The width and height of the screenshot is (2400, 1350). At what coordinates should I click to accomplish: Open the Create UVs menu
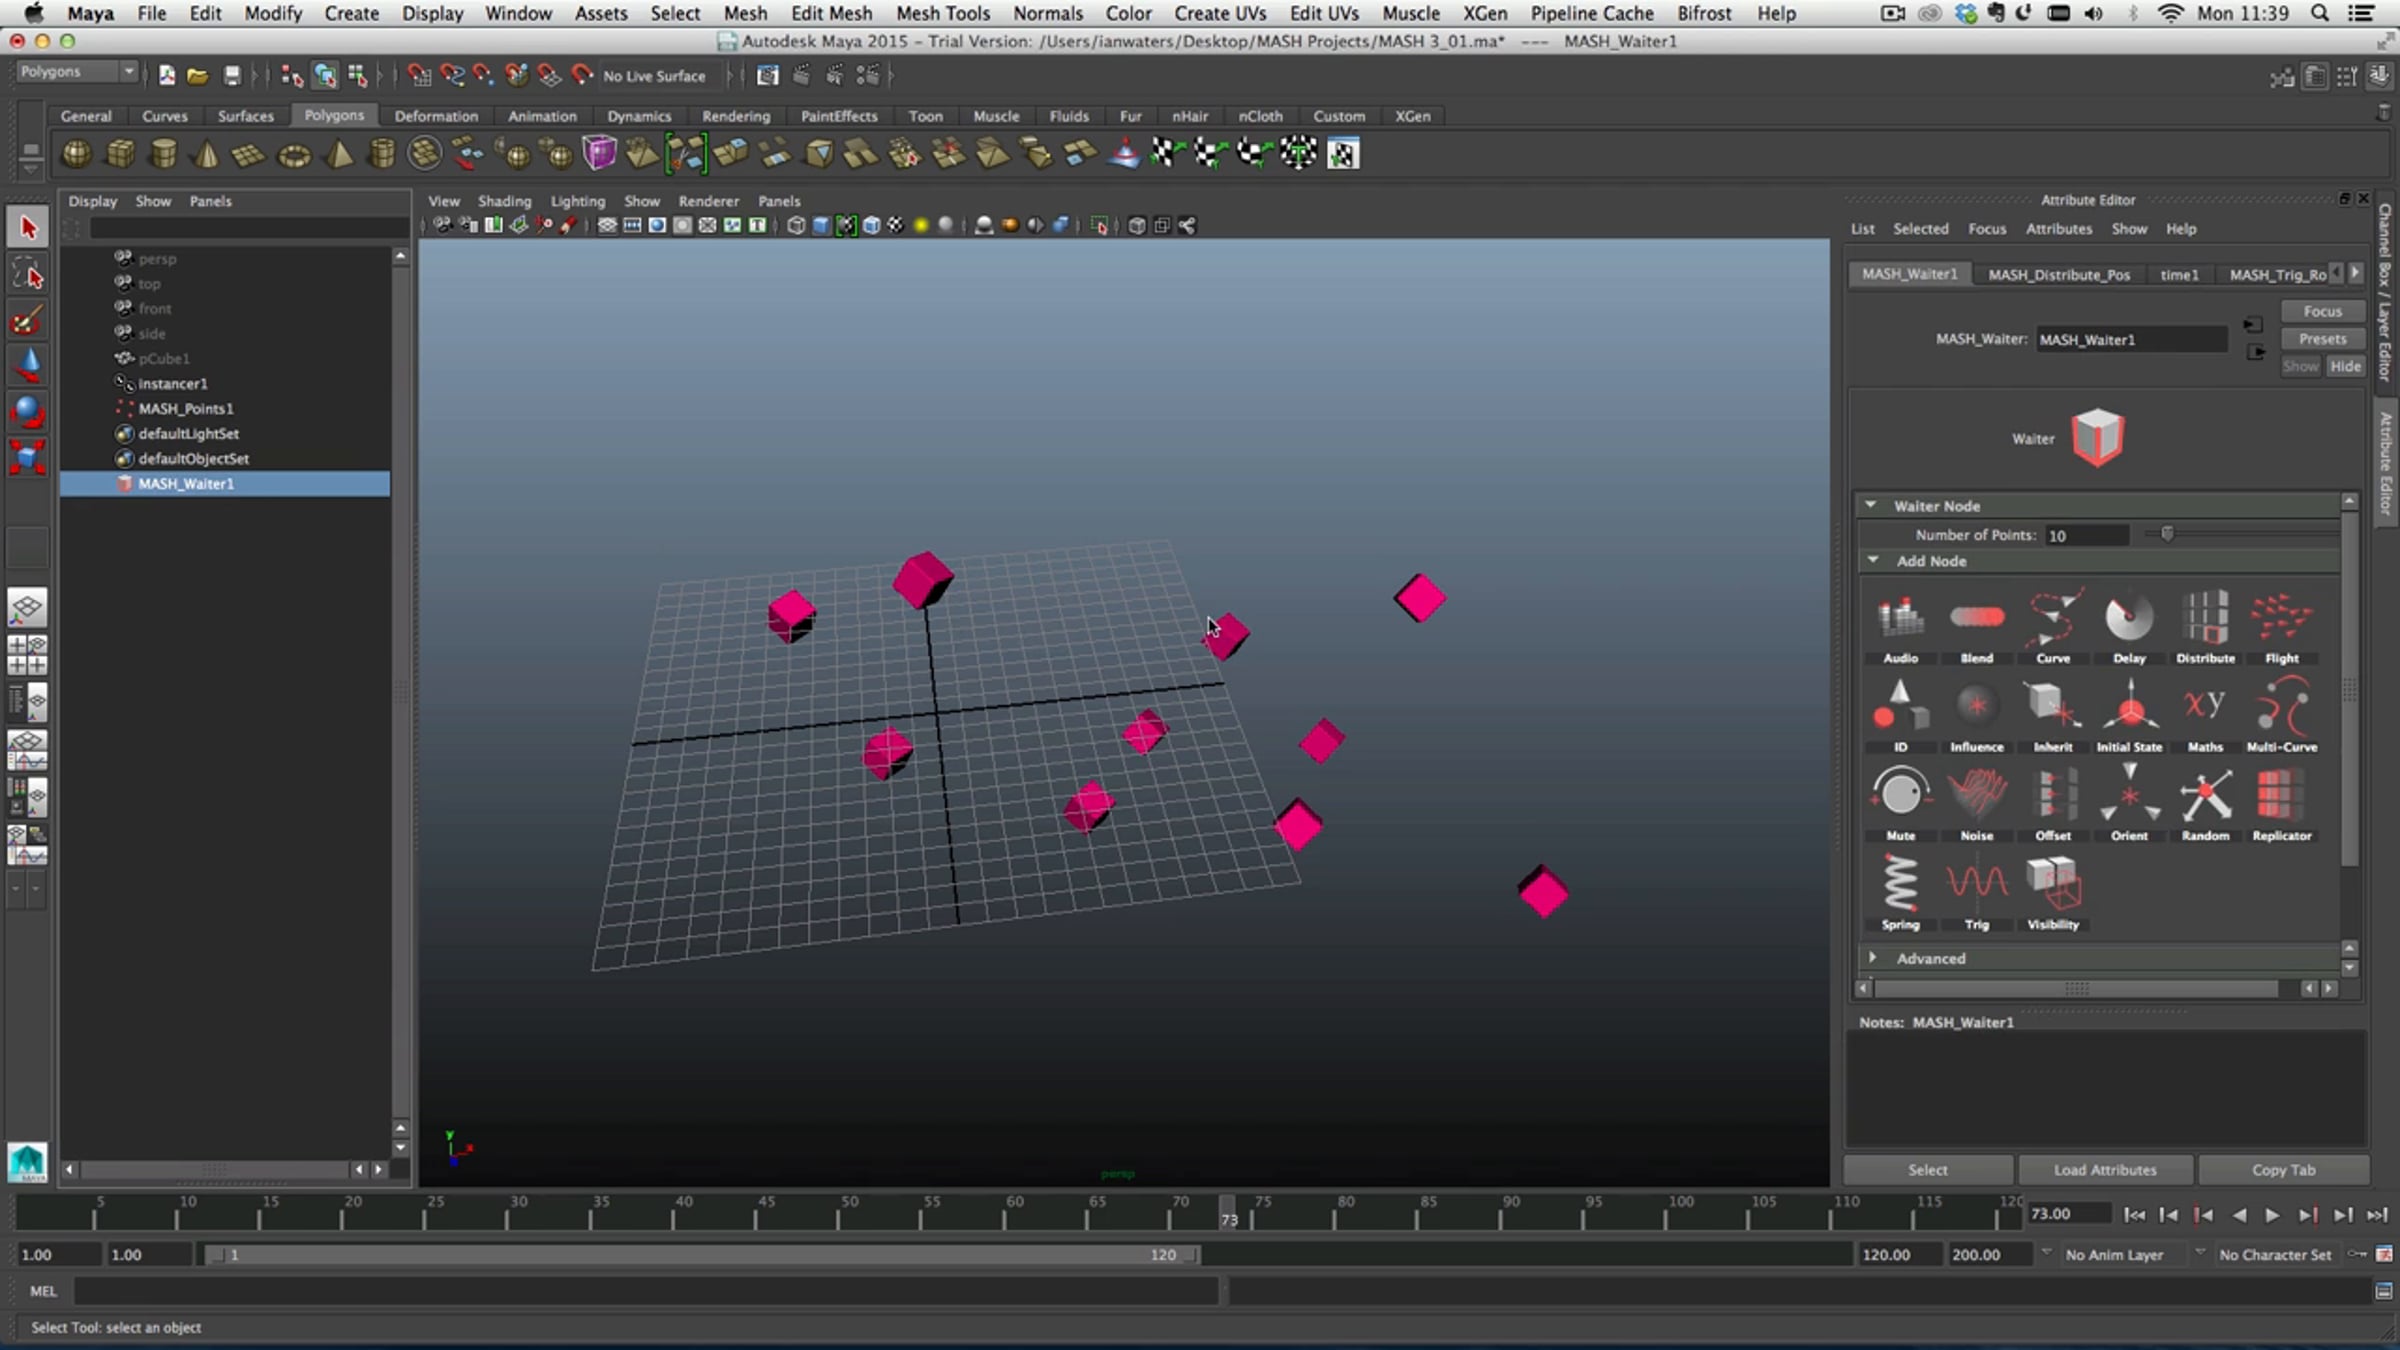click(x=1219, y=13)
